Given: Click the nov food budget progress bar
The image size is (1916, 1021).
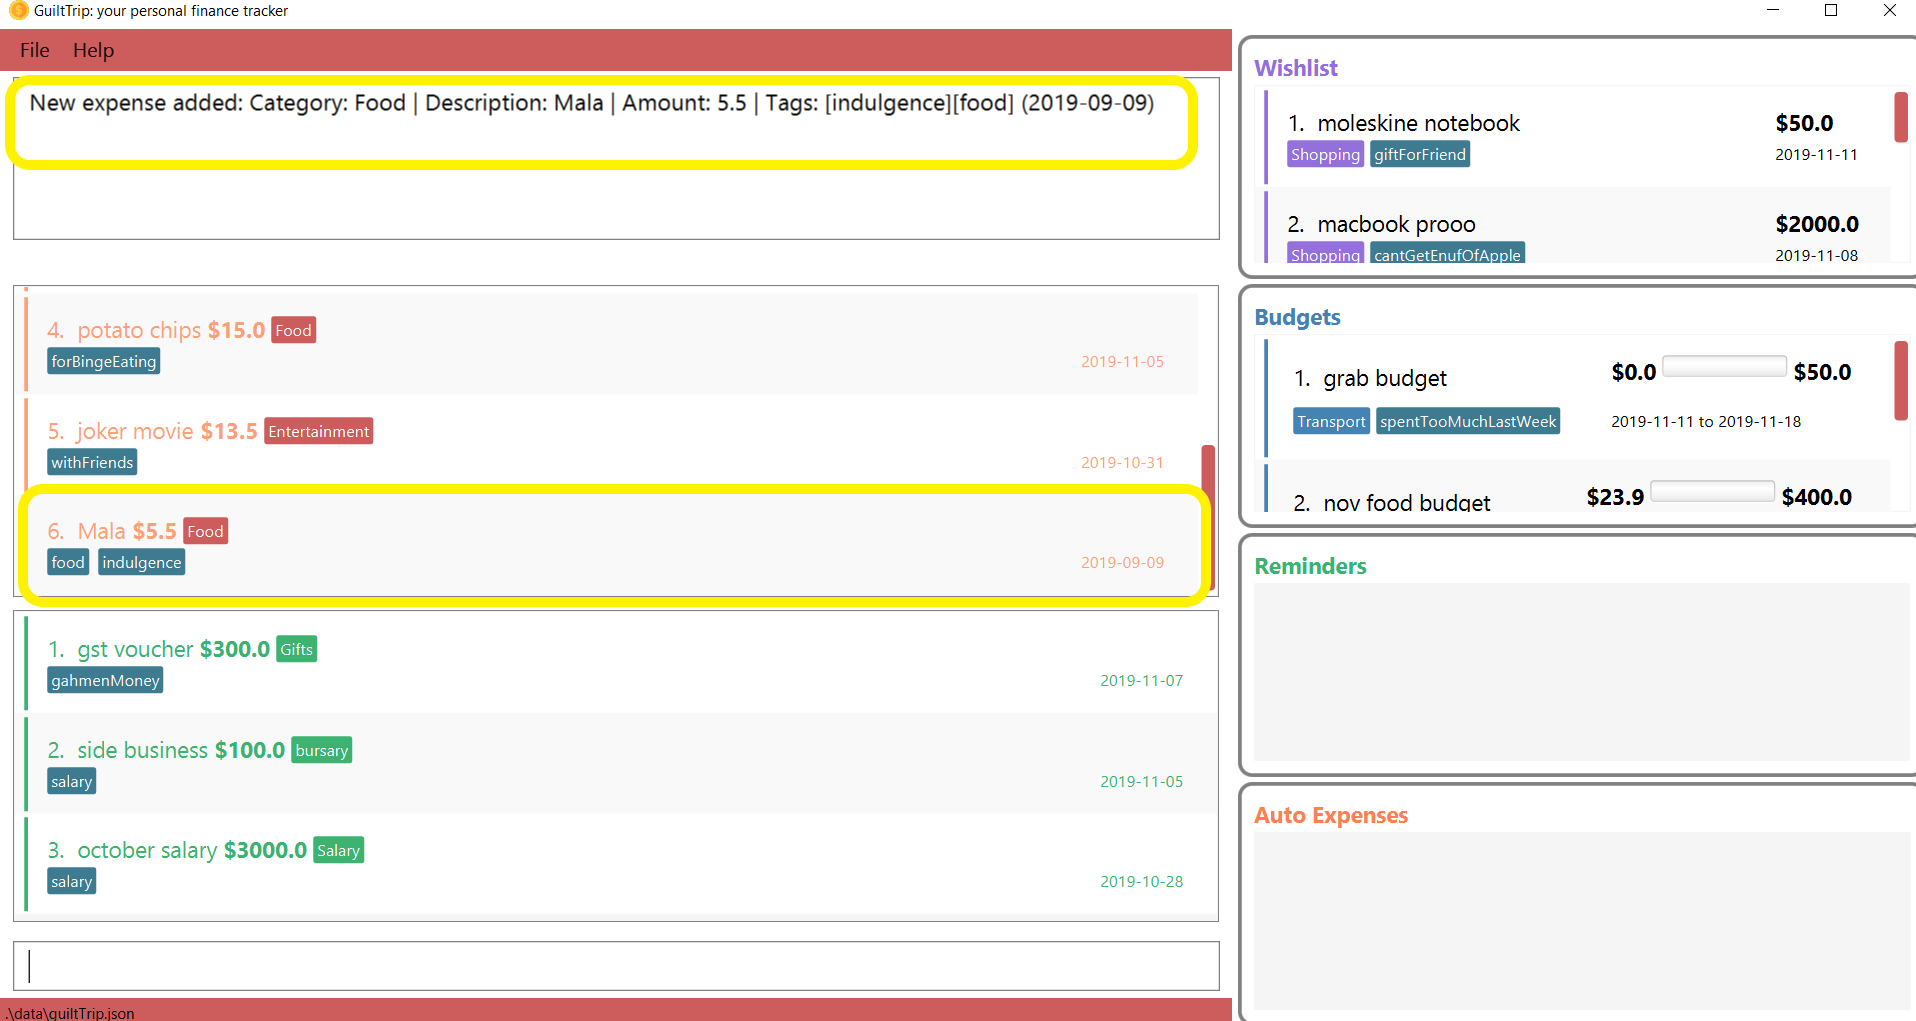Looking at the screenshot, I should click(x=1712, y=491).
